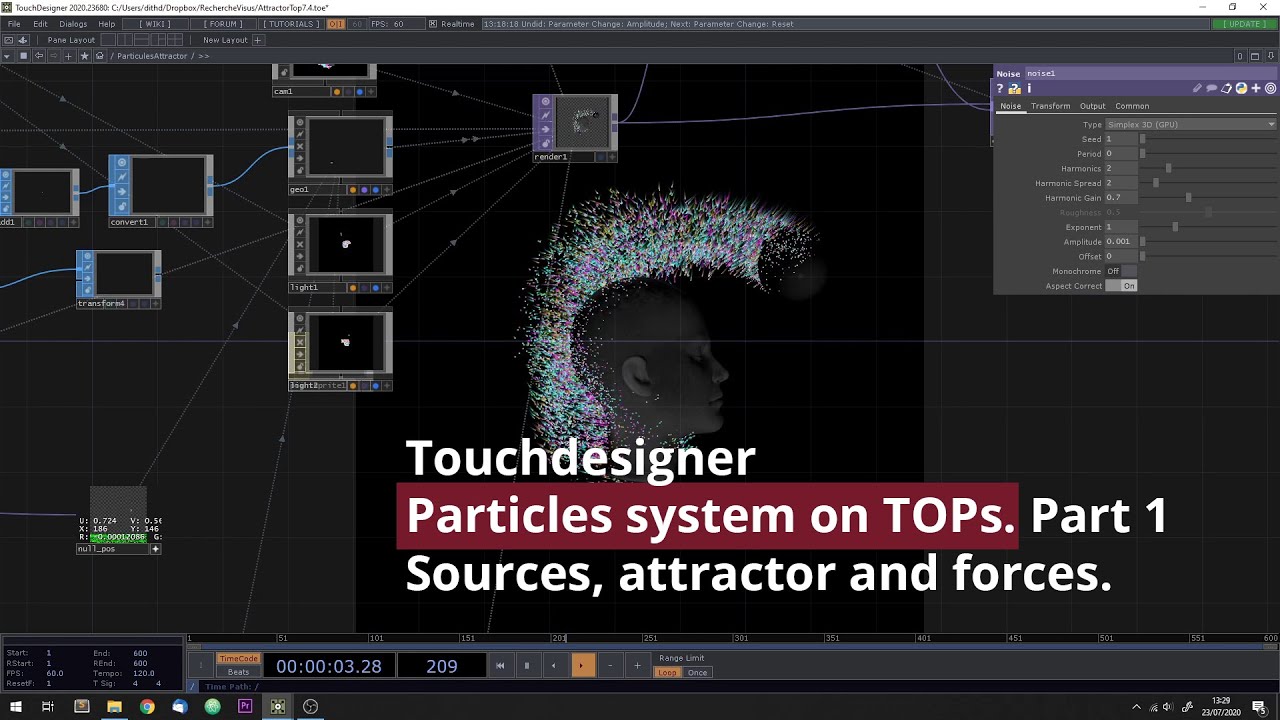Jump to start with the rewind button
This screenshot has height=720, width=1280.
(500, 665)
